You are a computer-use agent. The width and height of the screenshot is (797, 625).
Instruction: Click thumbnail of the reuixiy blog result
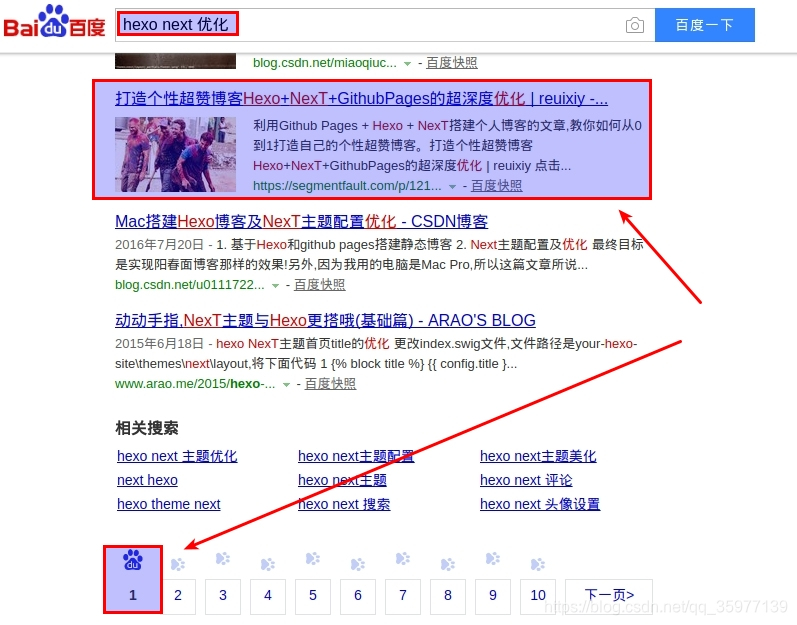point(175,154)
